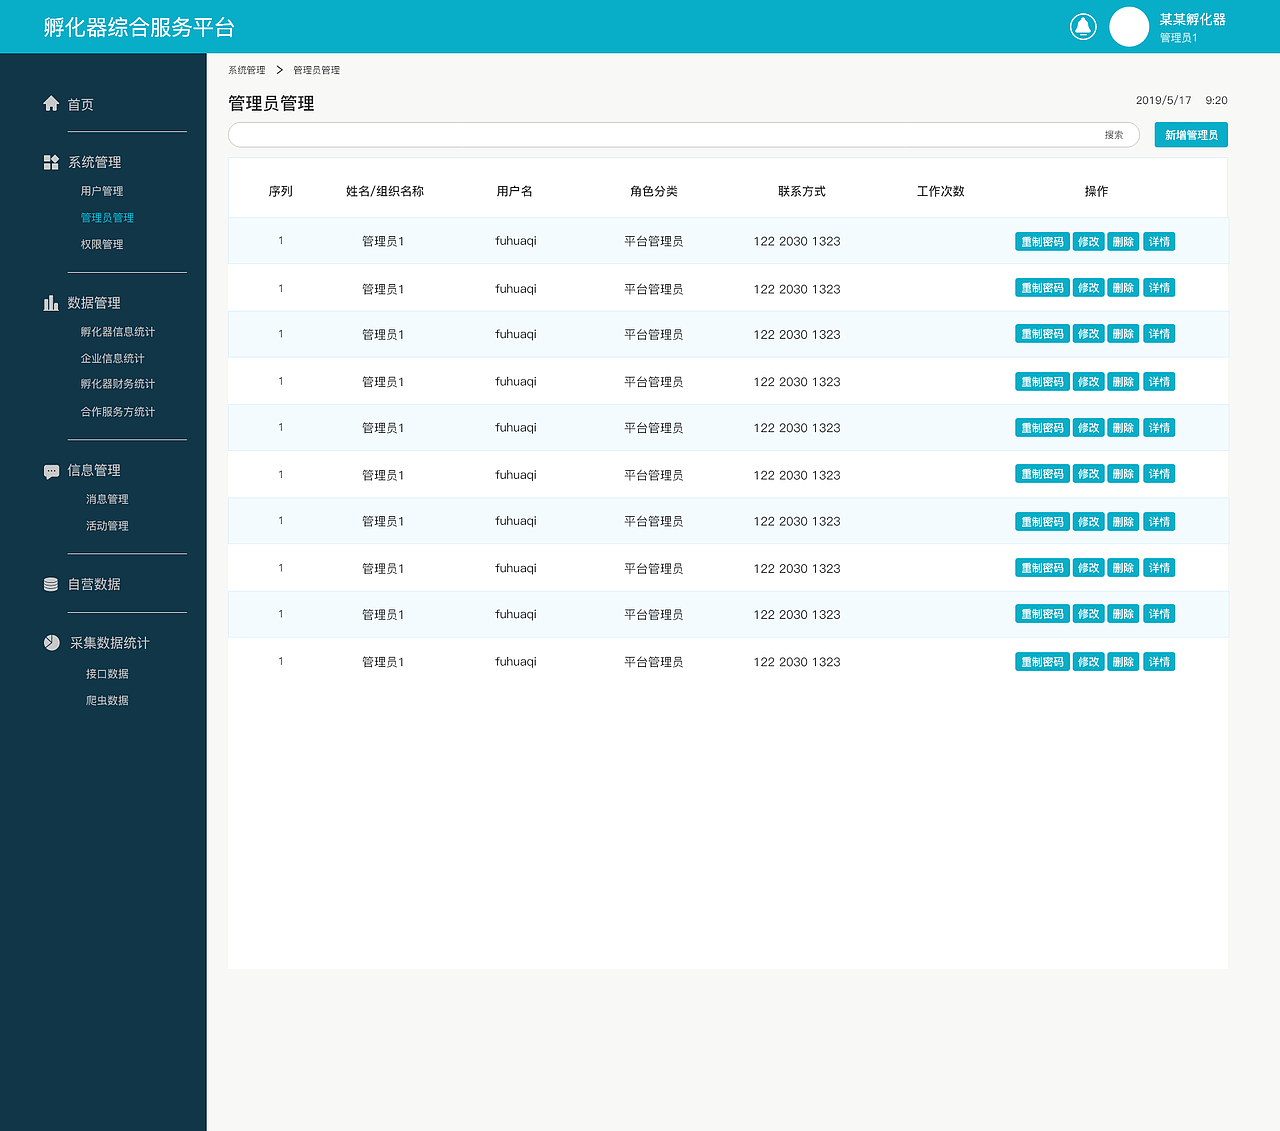Click the 信息管理 speech bubble icon
Viewport: 1280px width, 1131px height.
51,471
